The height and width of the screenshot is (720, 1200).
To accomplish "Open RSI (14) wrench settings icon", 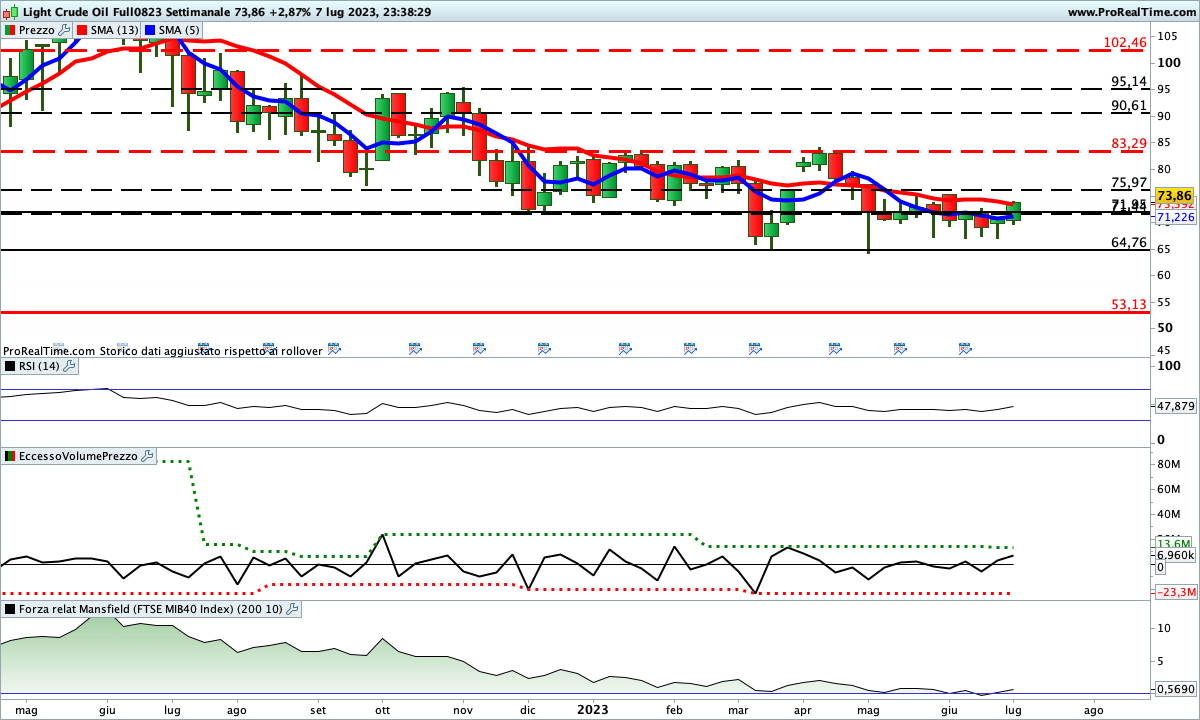I will coord(69,366).
